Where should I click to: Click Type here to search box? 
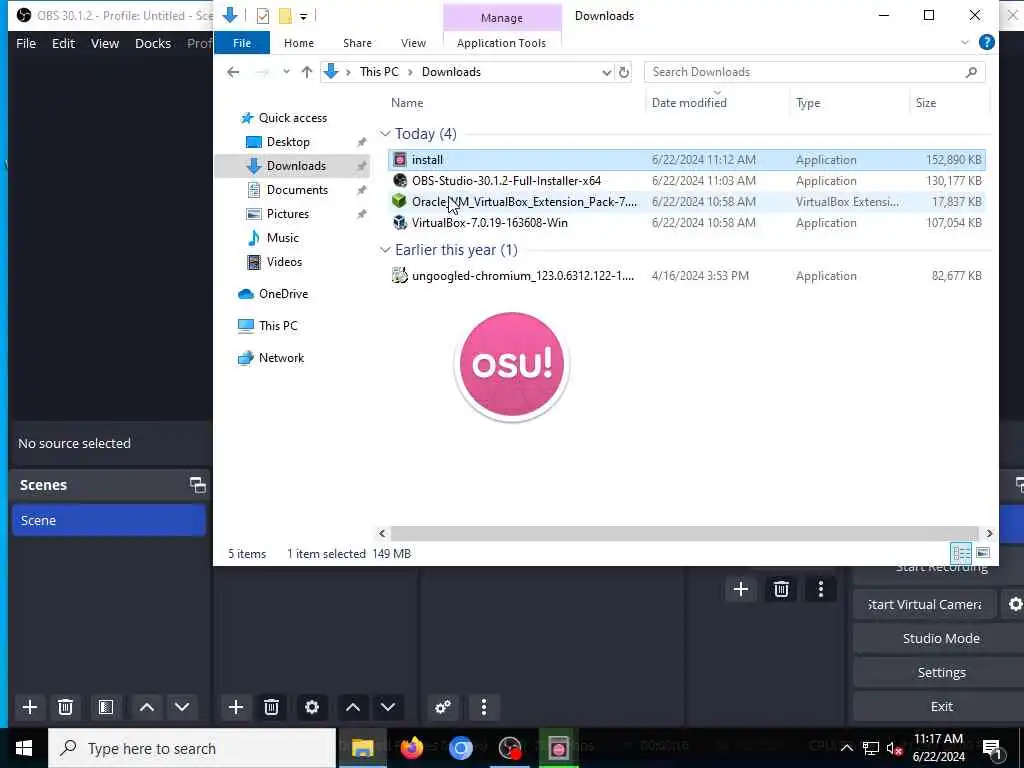192,748
